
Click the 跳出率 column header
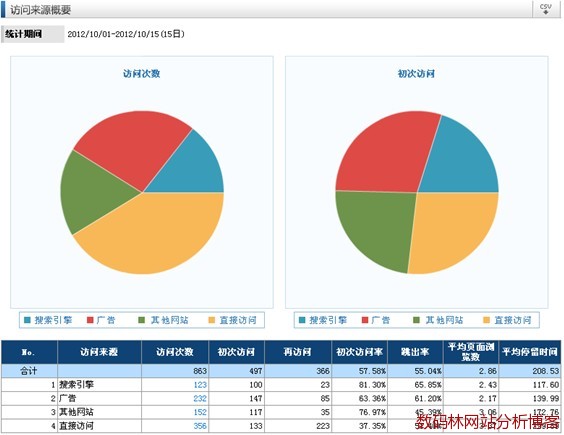click(415, 352)
